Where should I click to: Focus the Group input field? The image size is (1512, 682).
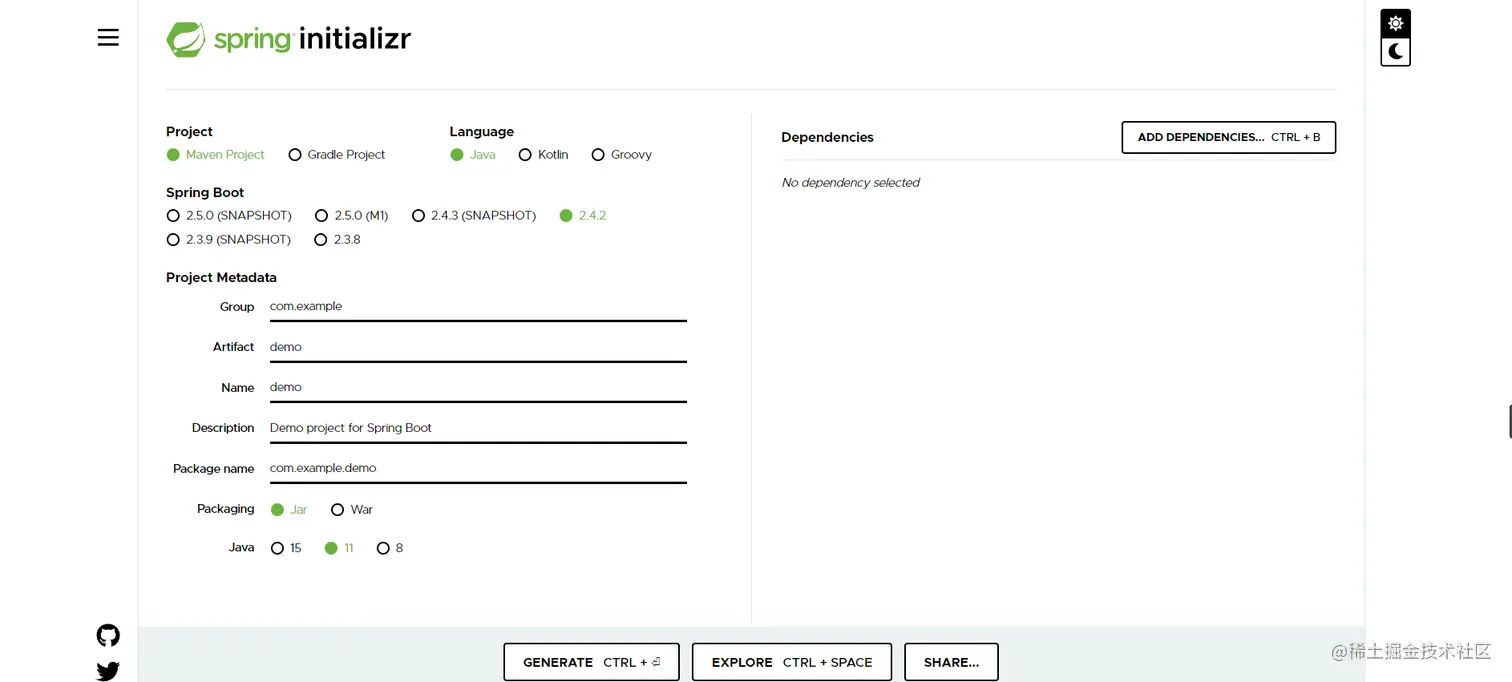[x=478, y=307]
